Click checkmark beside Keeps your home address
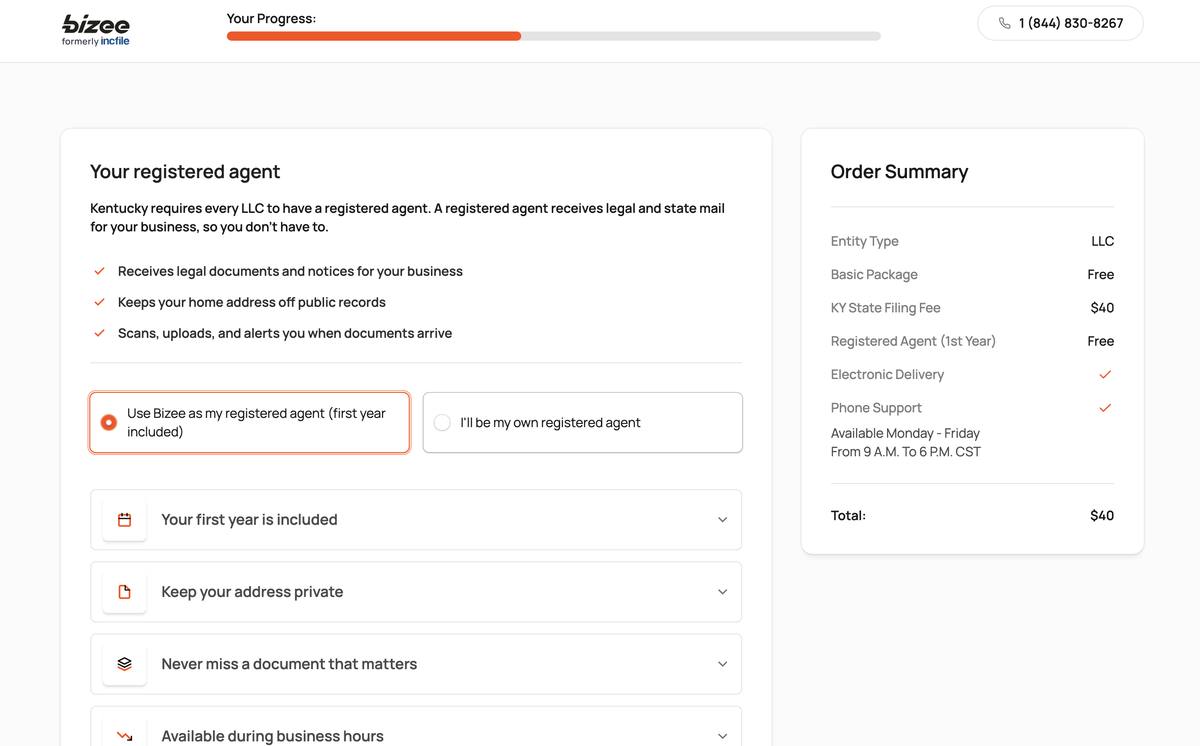This screenshot has width=1200, height=746. click(x=99, y=302)
